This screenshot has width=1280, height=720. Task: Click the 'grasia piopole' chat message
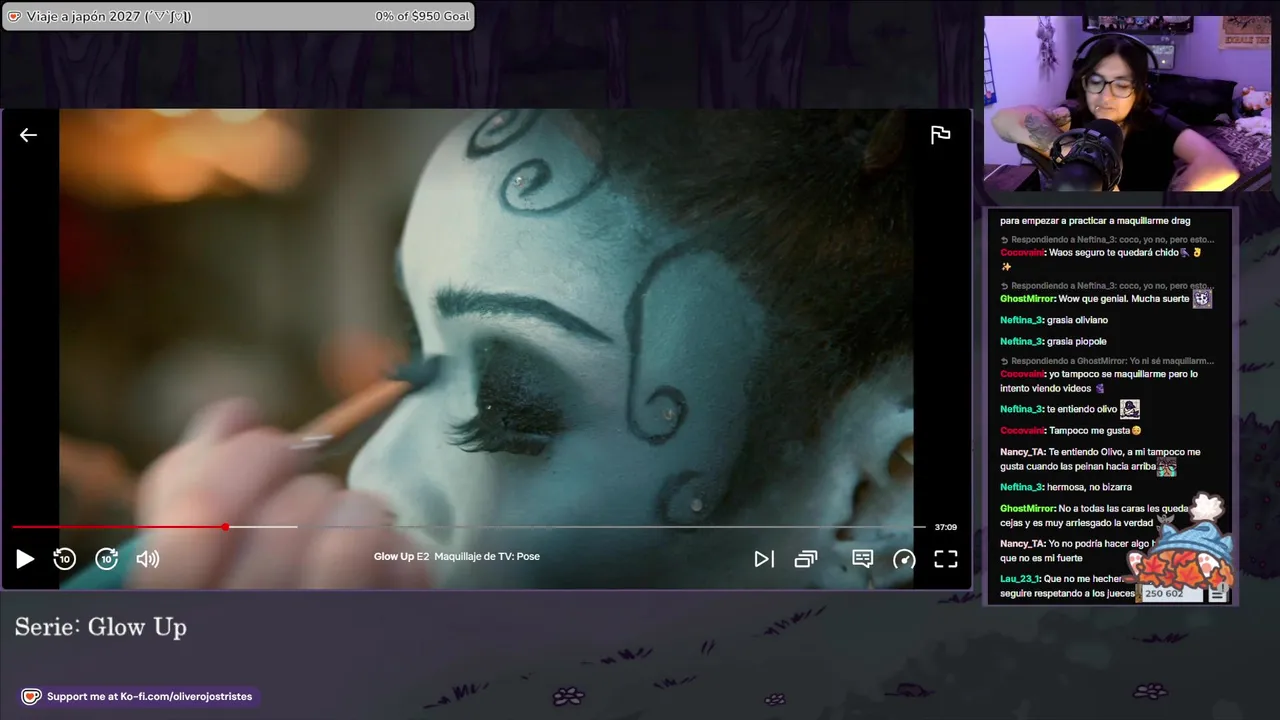click(x=1053, y=342)
